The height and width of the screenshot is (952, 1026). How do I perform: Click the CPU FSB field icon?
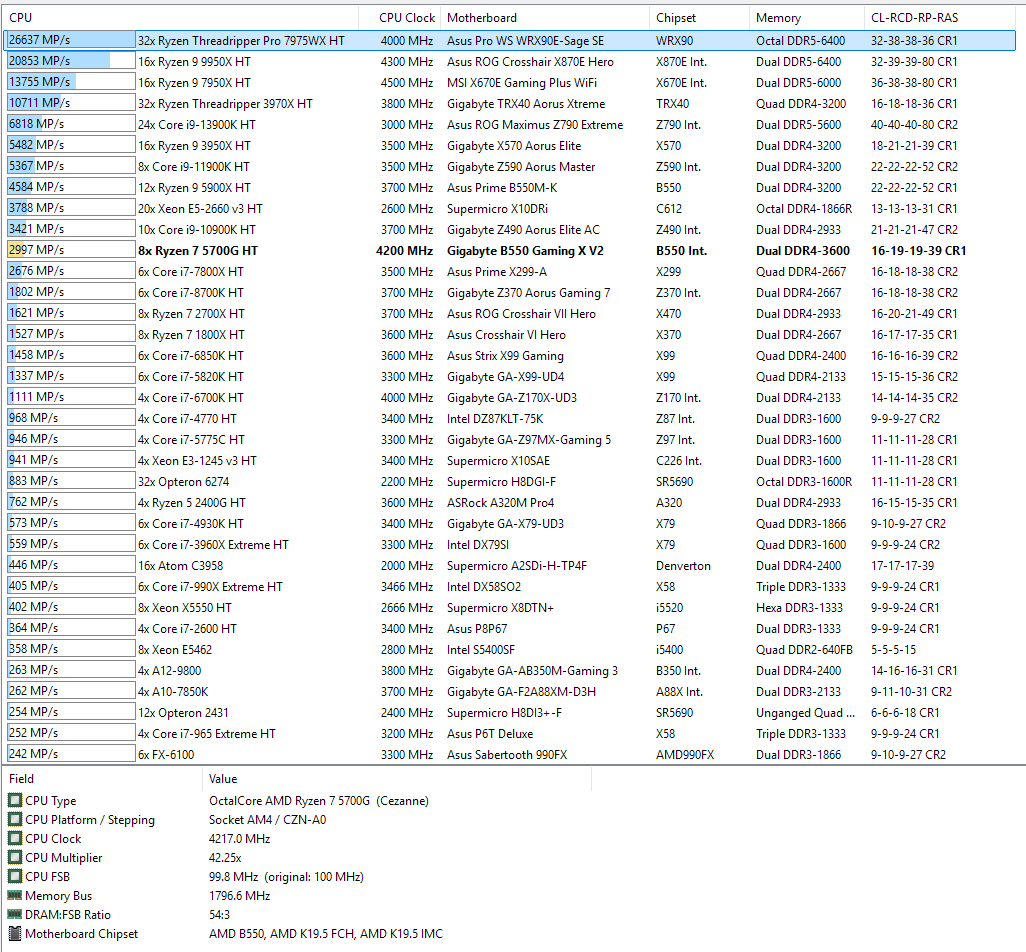coord(14,876)
